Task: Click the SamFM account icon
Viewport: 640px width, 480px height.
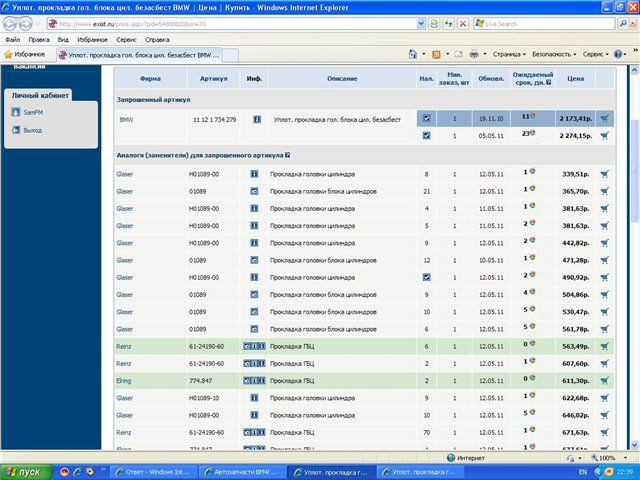Action: [16, 112]
